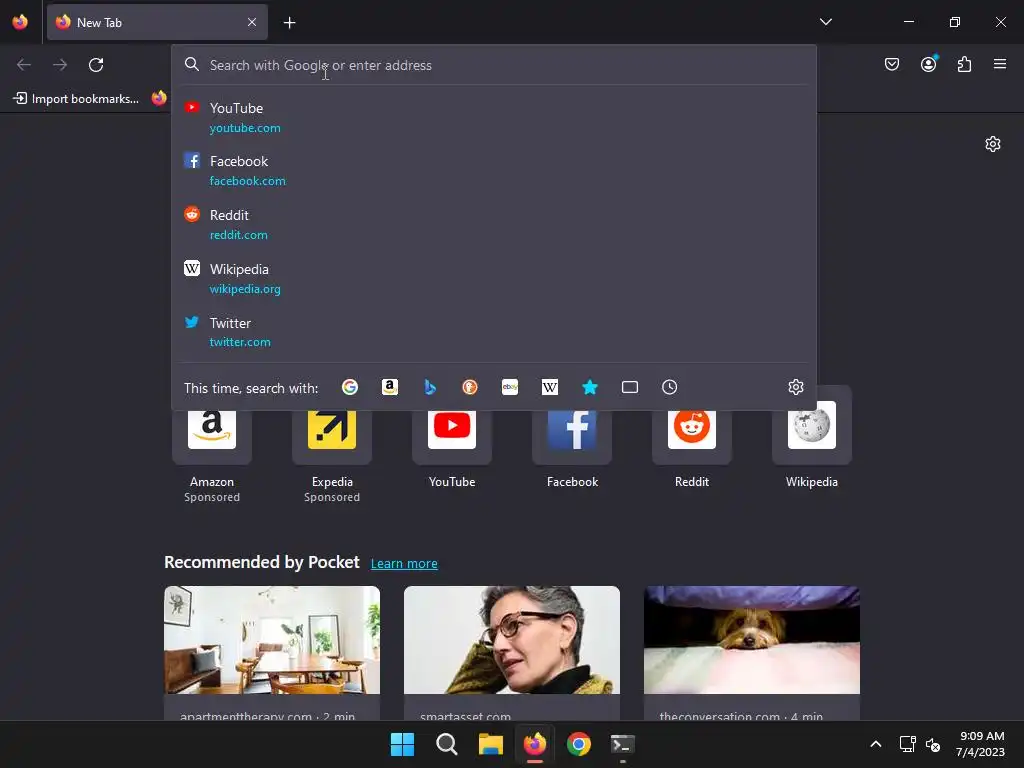The height and width of the screenshot is (768, 1024).
Task: Close the New Tab tab
Action: click(x=252, y=22)
